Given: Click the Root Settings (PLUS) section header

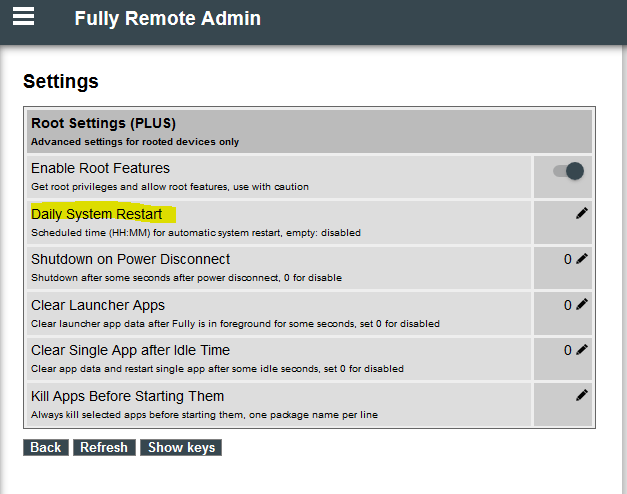Looking at the screenshot, I should [309, 131].
